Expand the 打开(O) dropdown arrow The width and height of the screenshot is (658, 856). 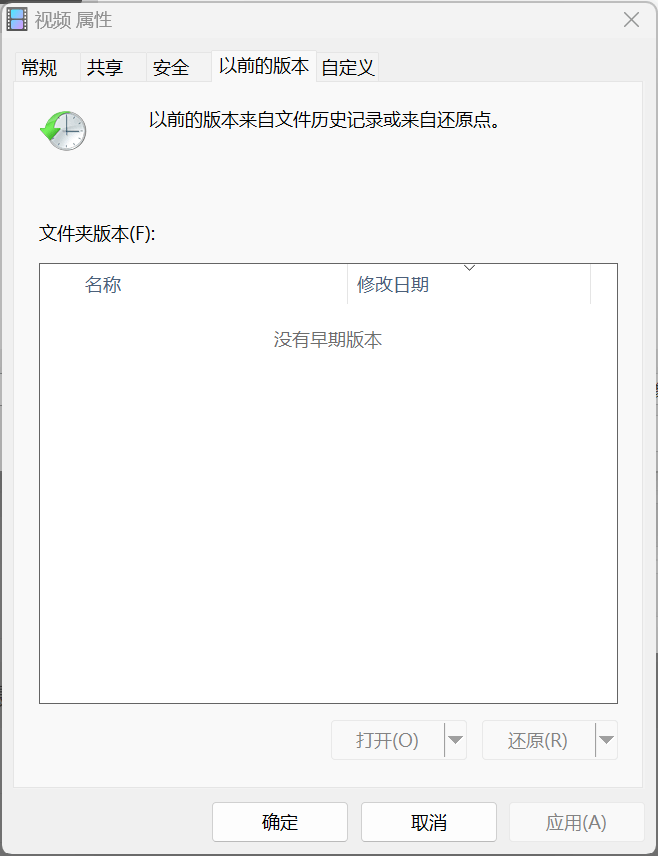(455, 740)
